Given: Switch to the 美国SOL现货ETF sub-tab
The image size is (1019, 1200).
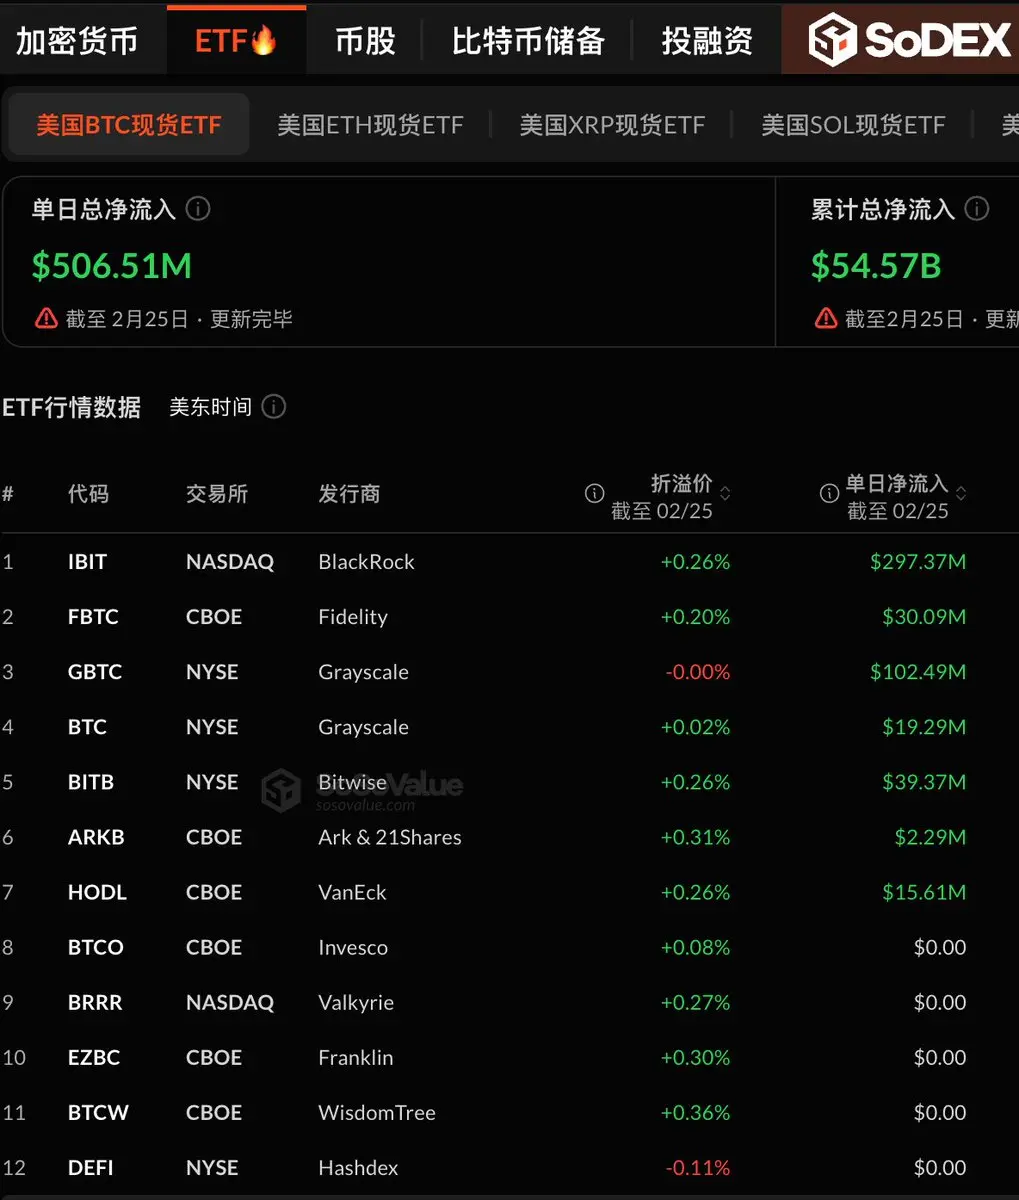Looking at the screenshot, I should pos(853,125).
